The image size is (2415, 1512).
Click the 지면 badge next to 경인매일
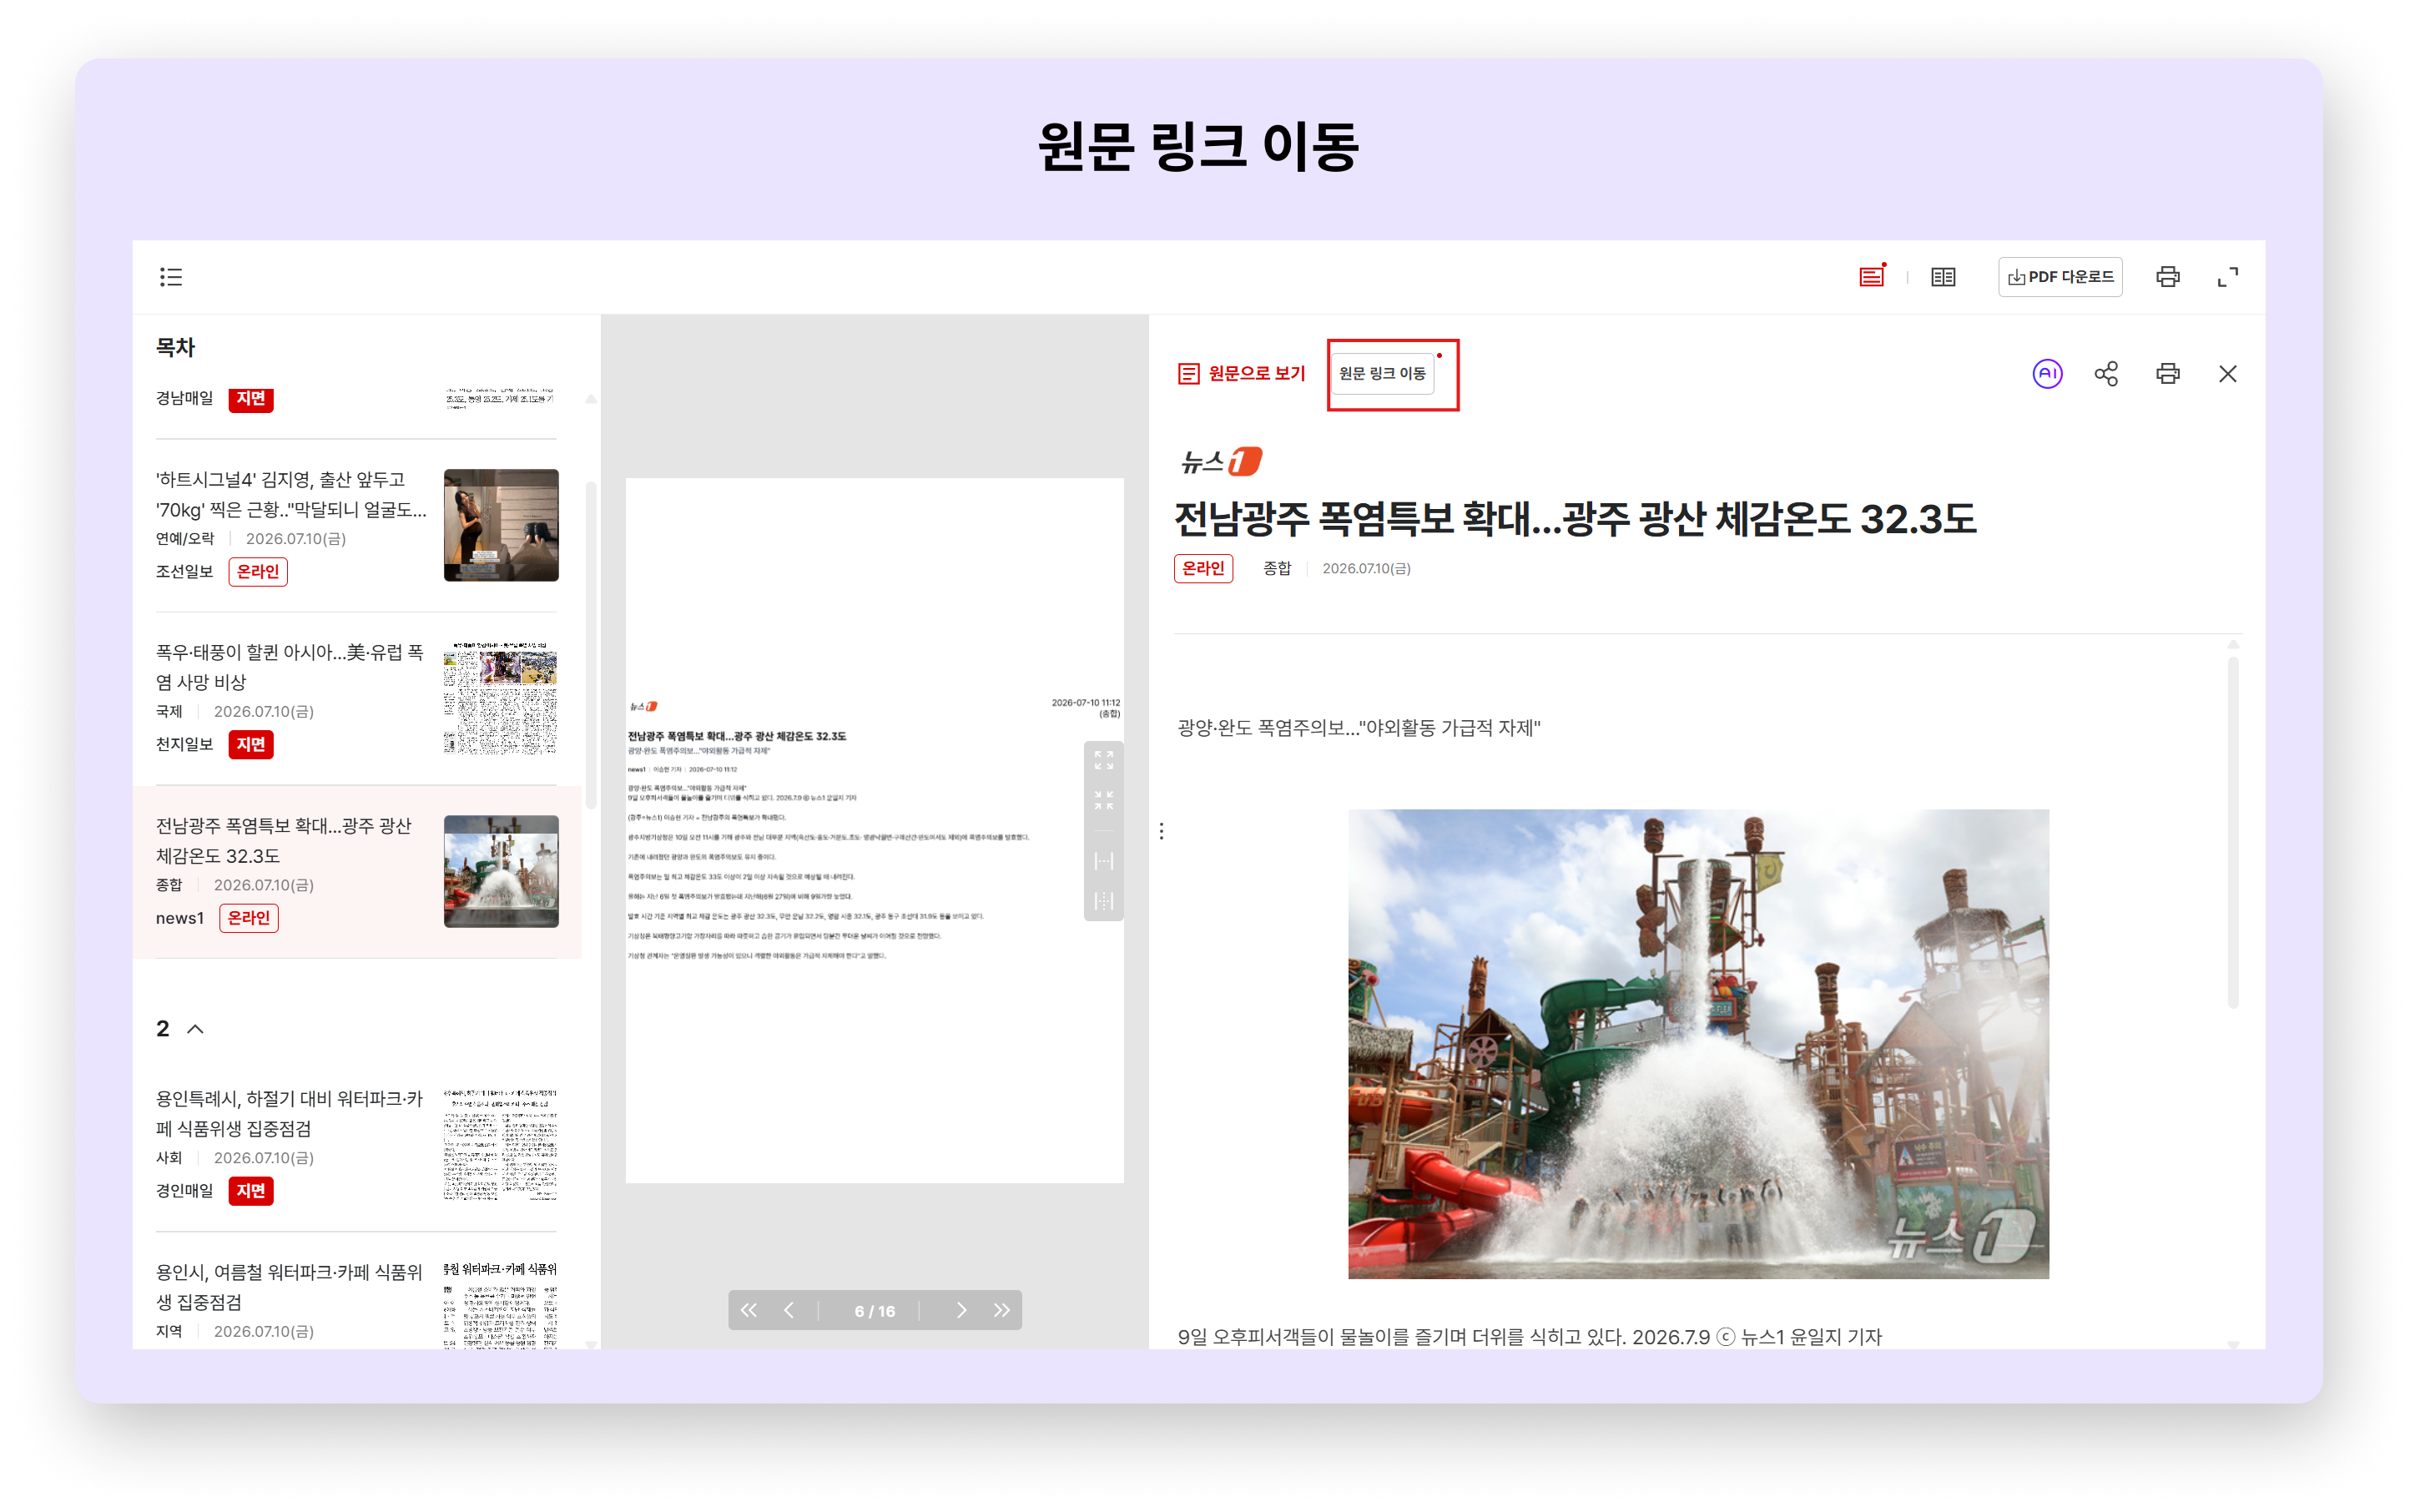click(x=251, y=1191)
